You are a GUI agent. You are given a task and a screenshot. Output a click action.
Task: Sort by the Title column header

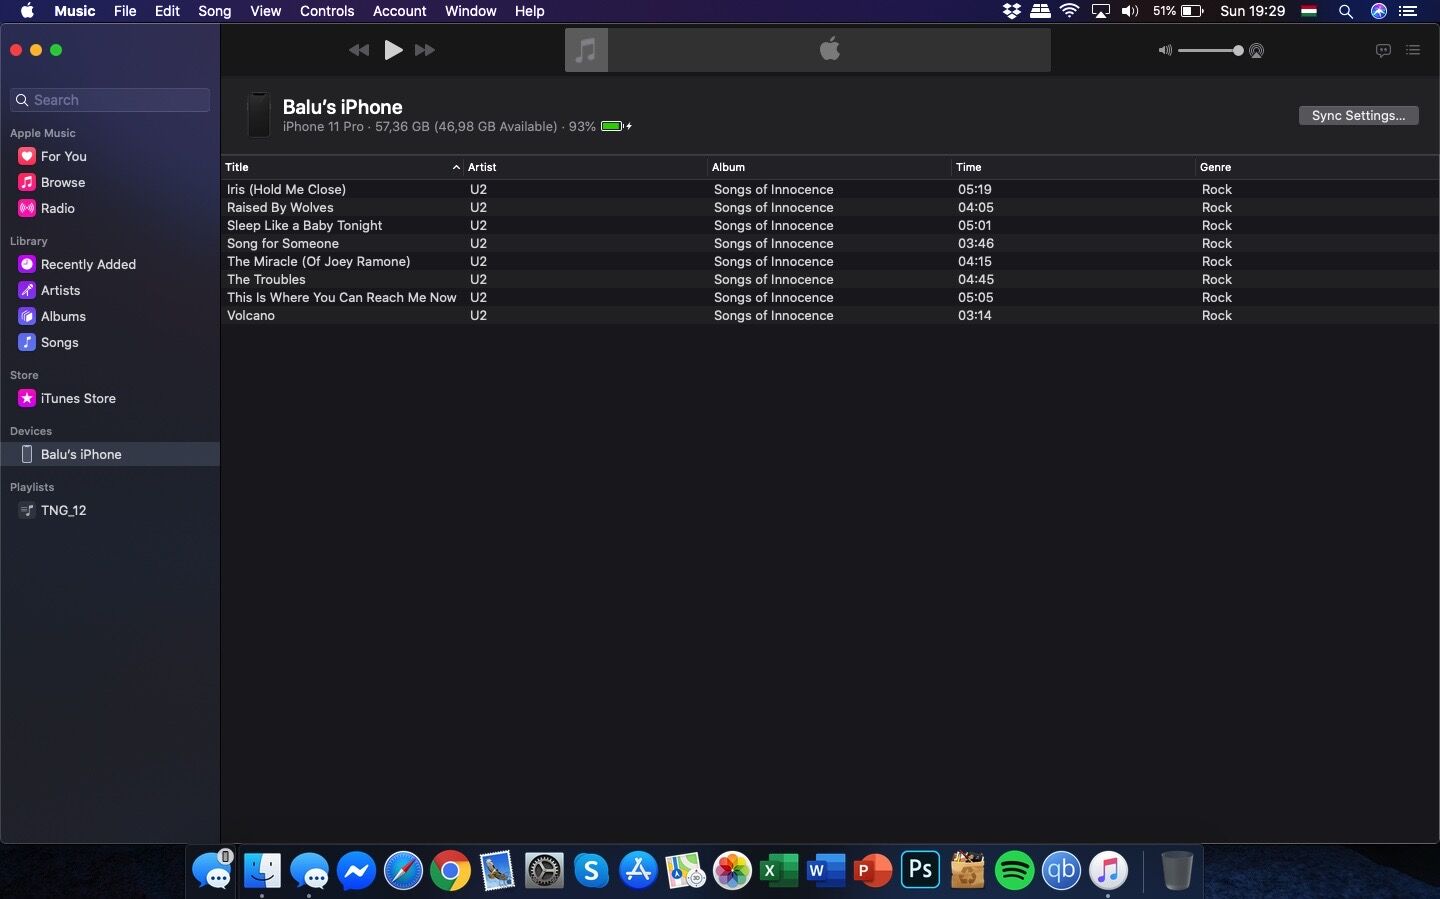[x=342, y=167]
